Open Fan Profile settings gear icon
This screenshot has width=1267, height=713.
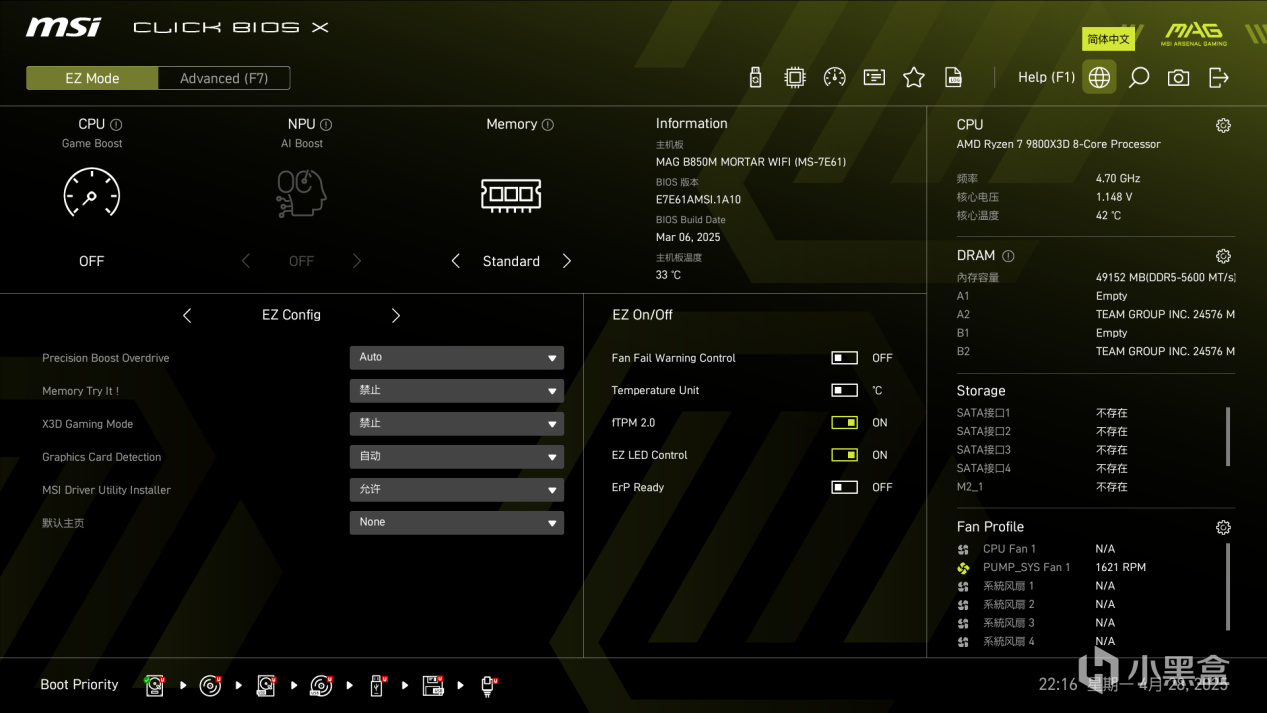1223,527
